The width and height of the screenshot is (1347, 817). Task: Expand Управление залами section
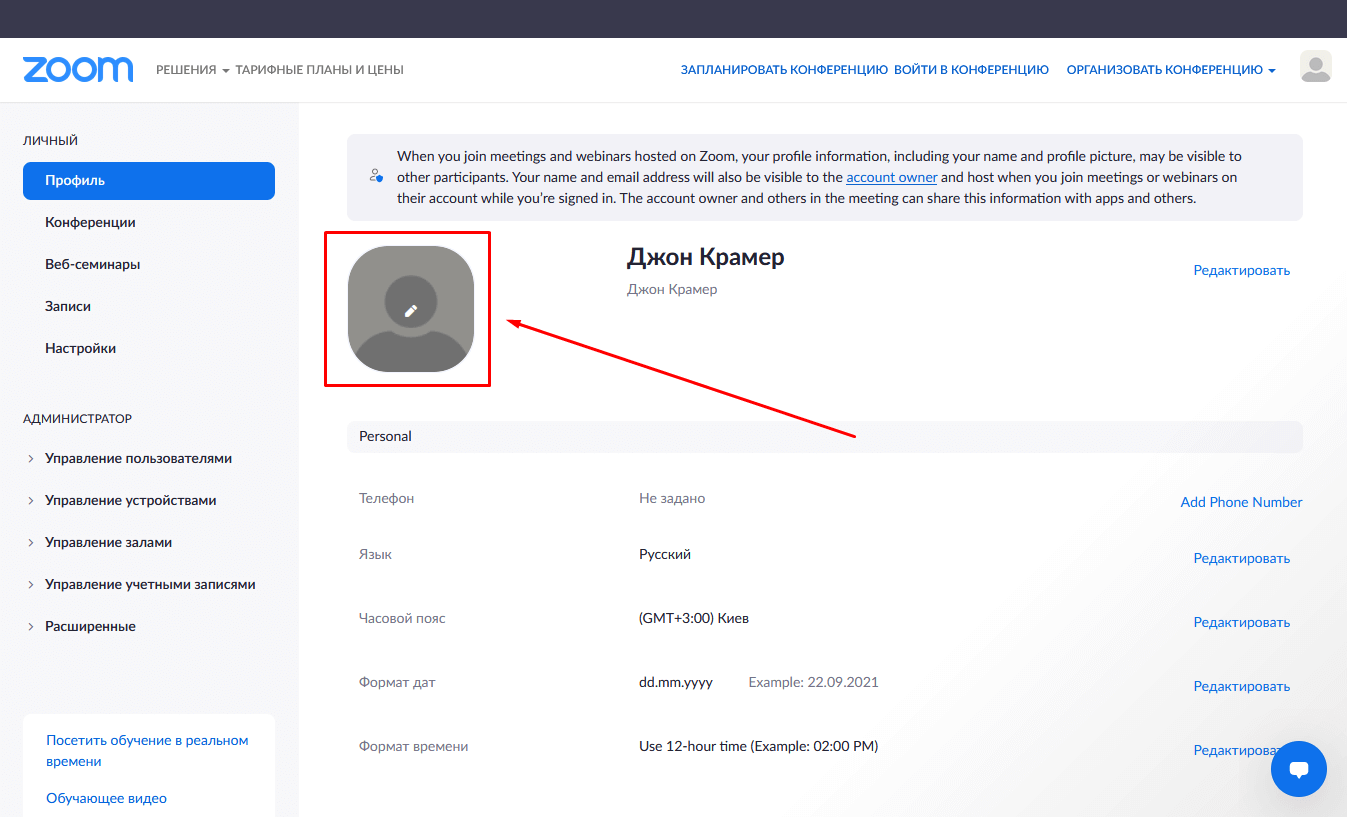(x=108, y=542)
